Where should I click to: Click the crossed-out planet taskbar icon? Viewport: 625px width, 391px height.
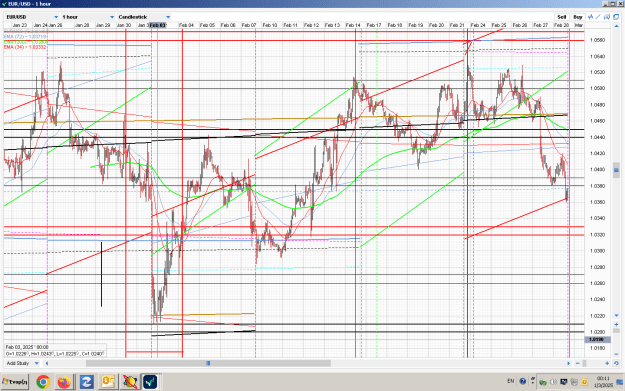pyautogui.click(x=129, y=382)
